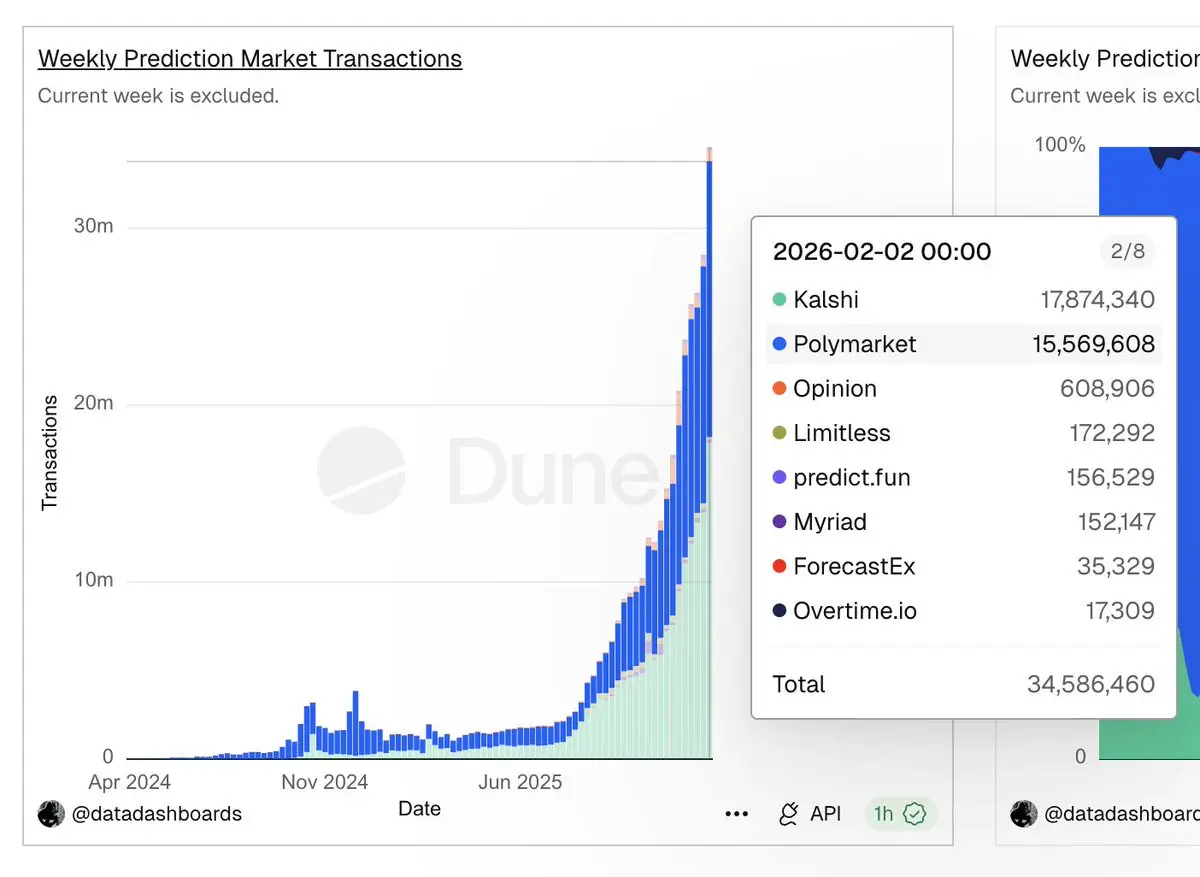The height and width of the screenshot is (877, 1200).
Task: Click the Opinion value 608,906
Action: pyautogui.click(x=1108, y=388)
